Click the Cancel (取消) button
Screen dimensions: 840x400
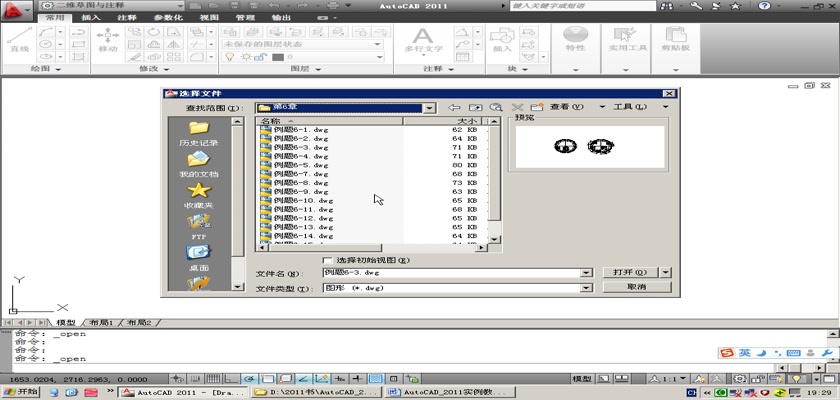(636, 287)
